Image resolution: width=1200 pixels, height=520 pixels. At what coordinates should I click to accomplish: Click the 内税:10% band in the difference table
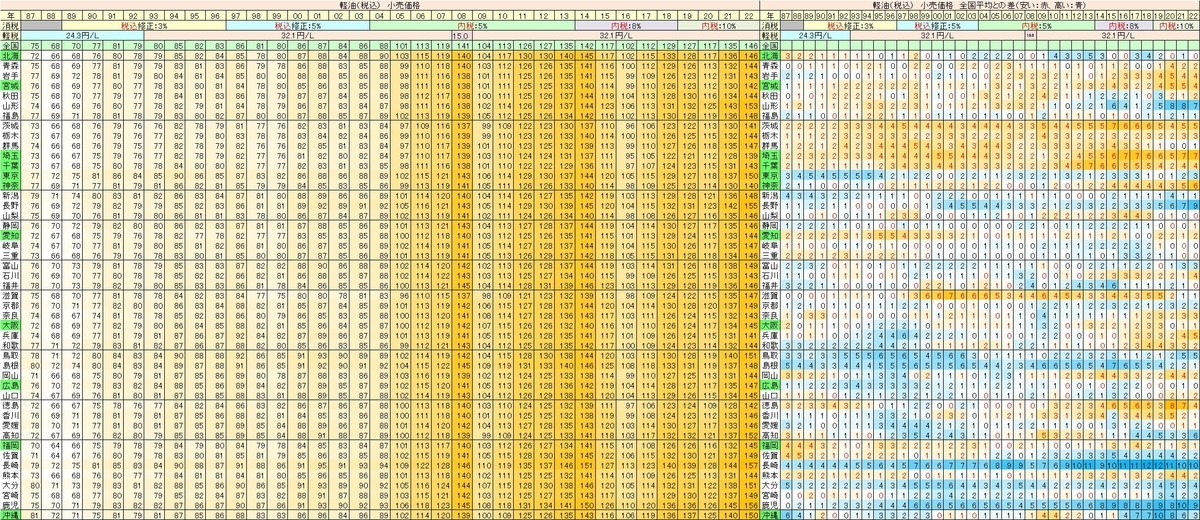click(1175, 26)
